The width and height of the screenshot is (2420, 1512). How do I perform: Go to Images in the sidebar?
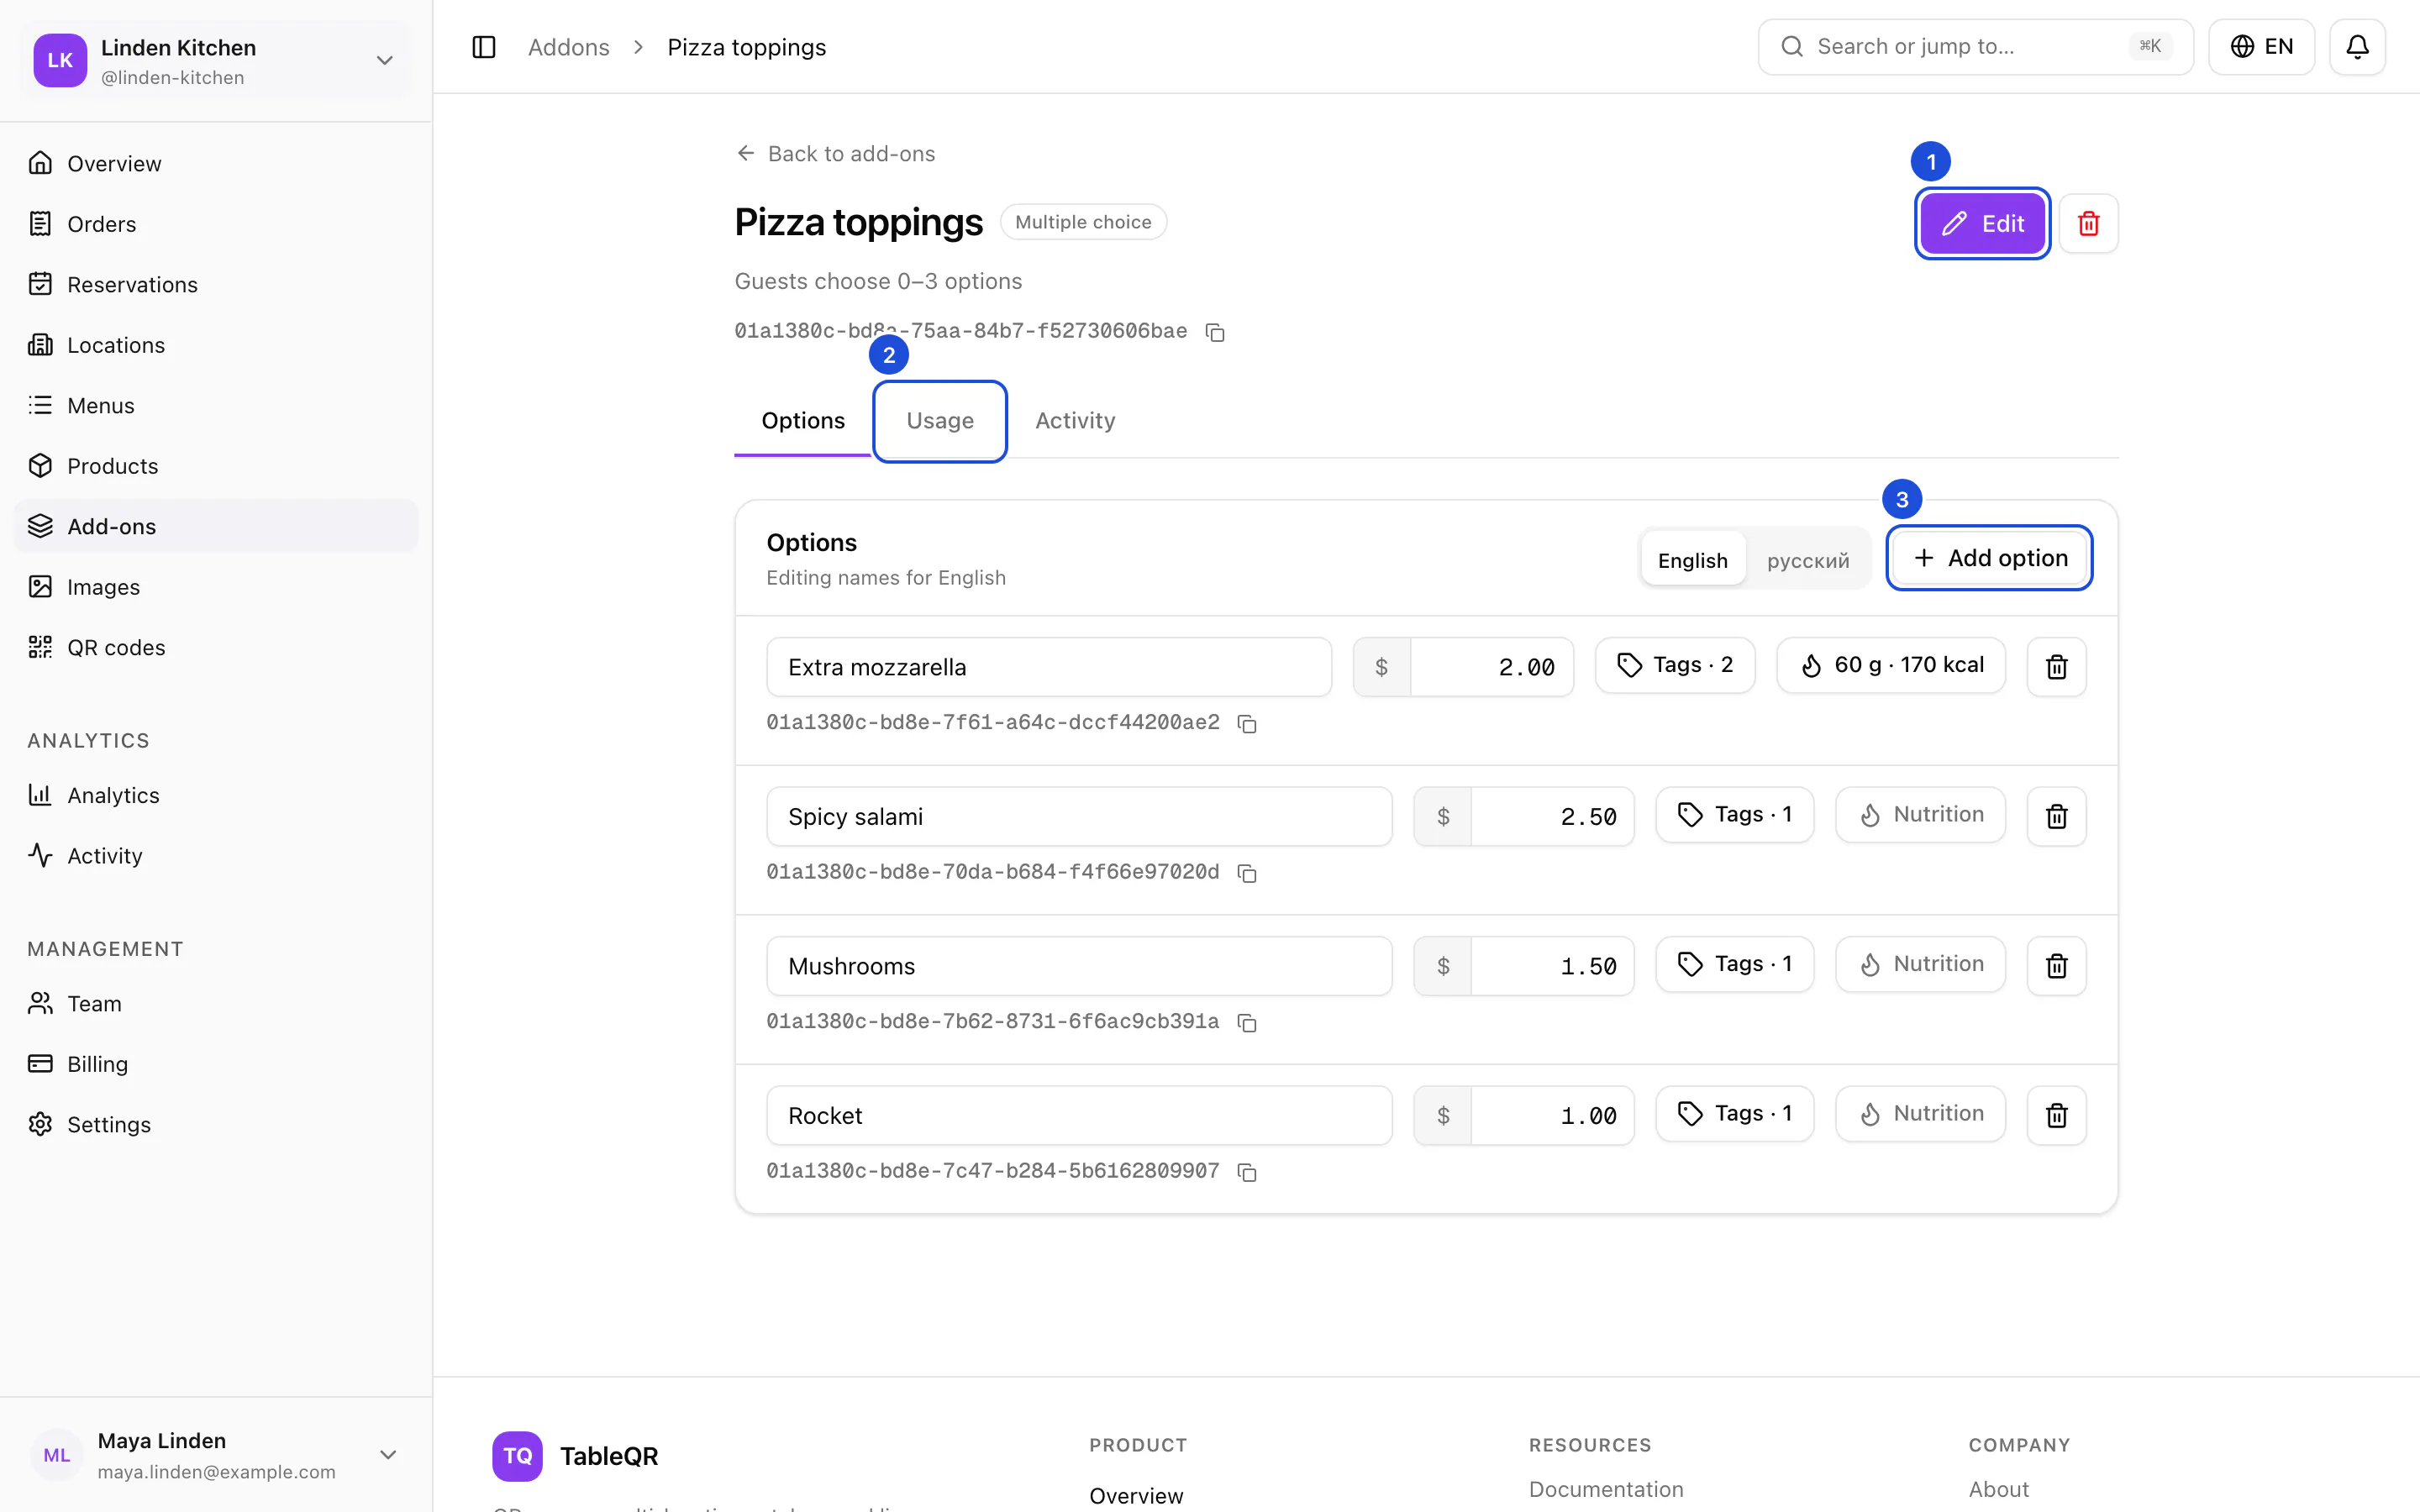click(216, 587)
